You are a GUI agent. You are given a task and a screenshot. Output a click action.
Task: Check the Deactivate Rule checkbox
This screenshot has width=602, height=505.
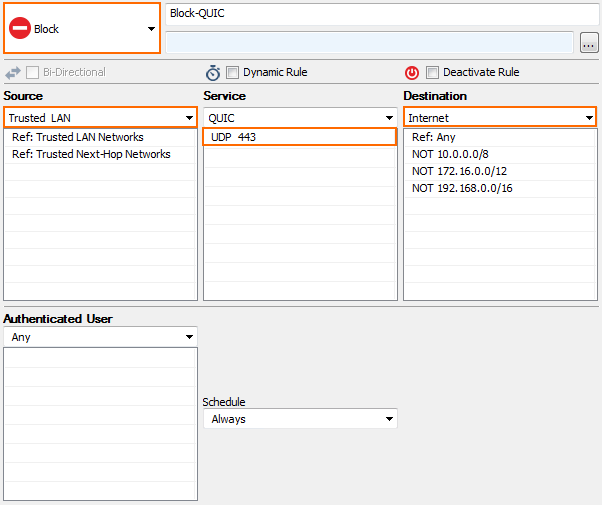click(432, 72)
